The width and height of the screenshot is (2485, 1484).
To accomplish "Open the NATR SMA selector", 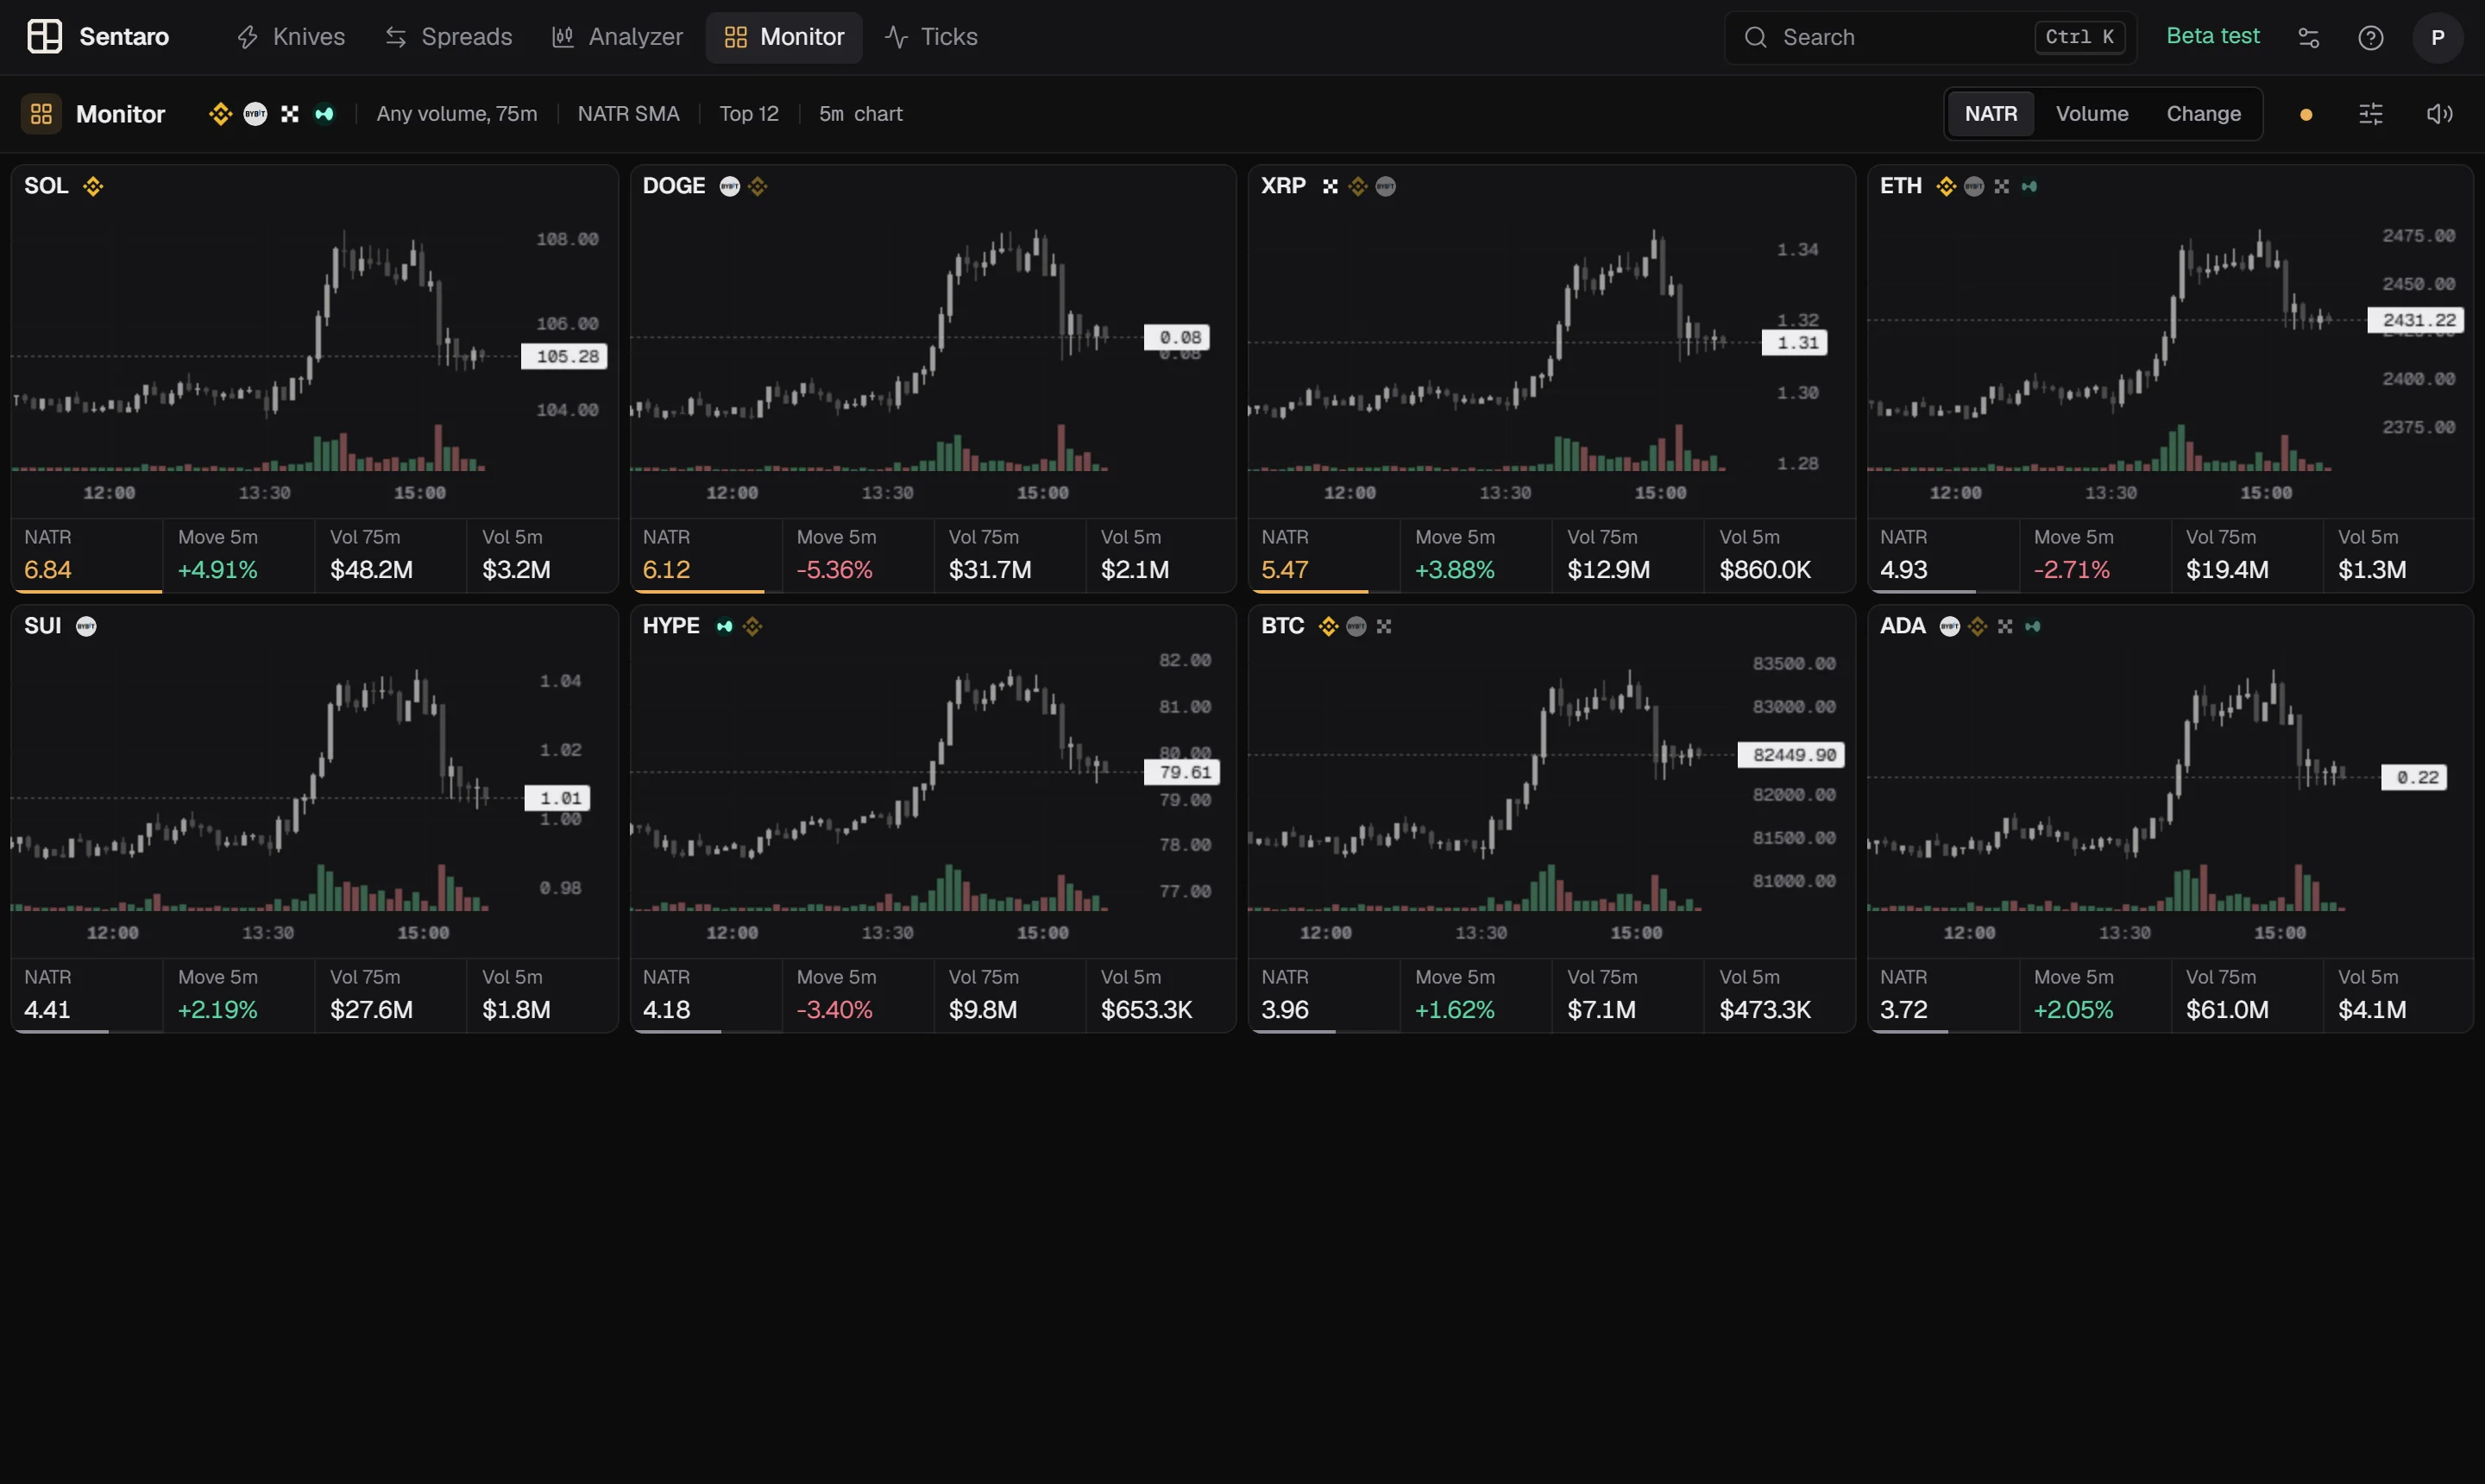I will [628, 114].
